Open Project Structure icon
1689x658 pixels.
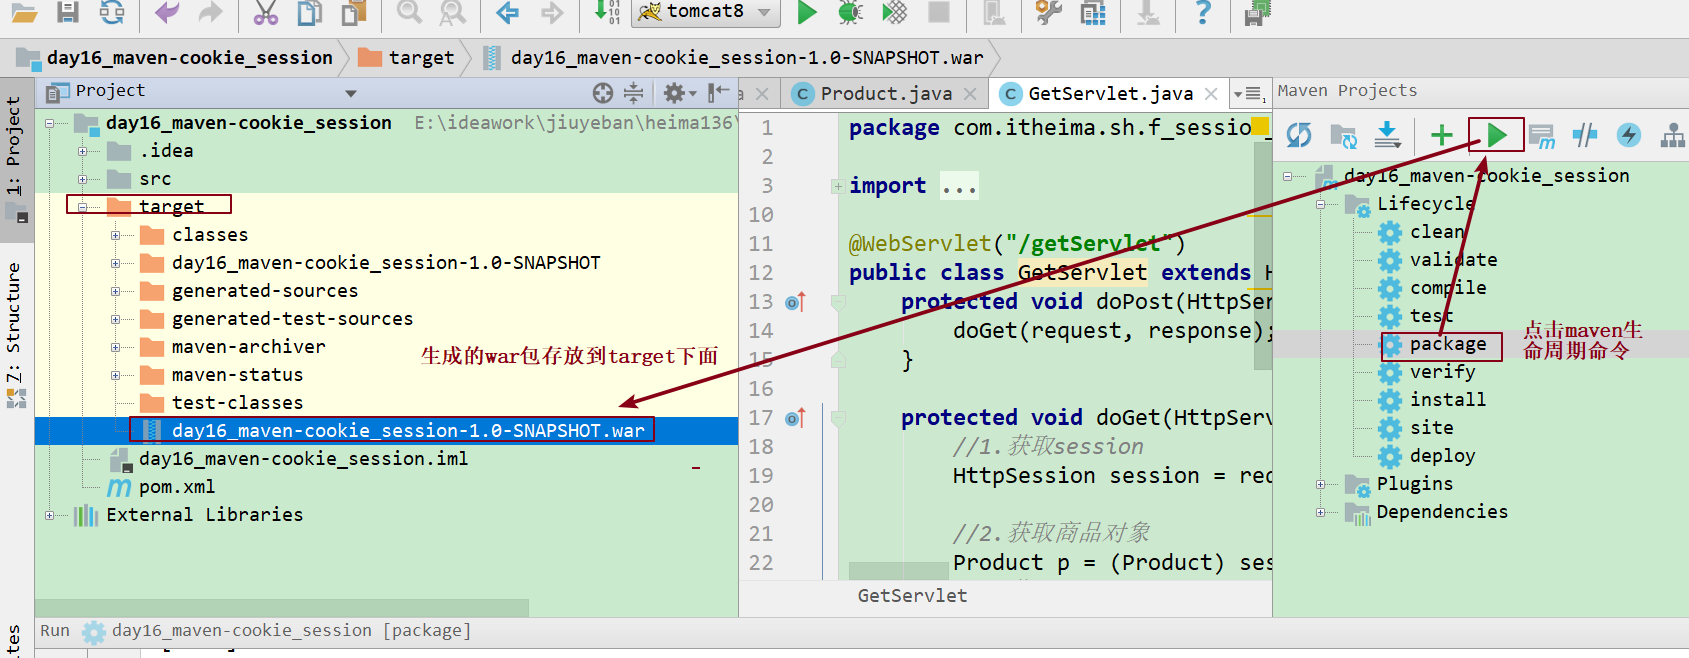click(1093, 12)
